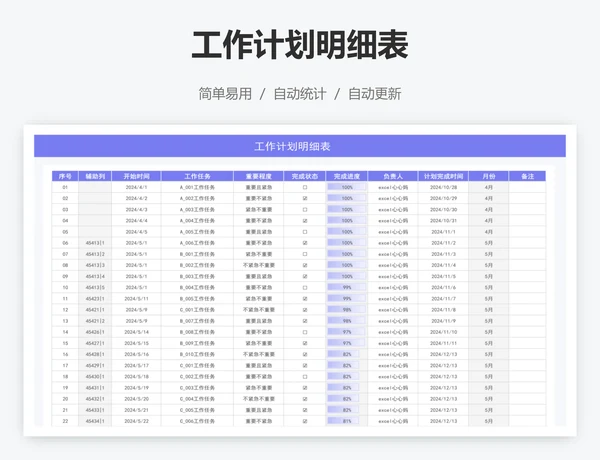Select the planned date 2024/11/11
The image size is (600, 460).
[443, 343]
